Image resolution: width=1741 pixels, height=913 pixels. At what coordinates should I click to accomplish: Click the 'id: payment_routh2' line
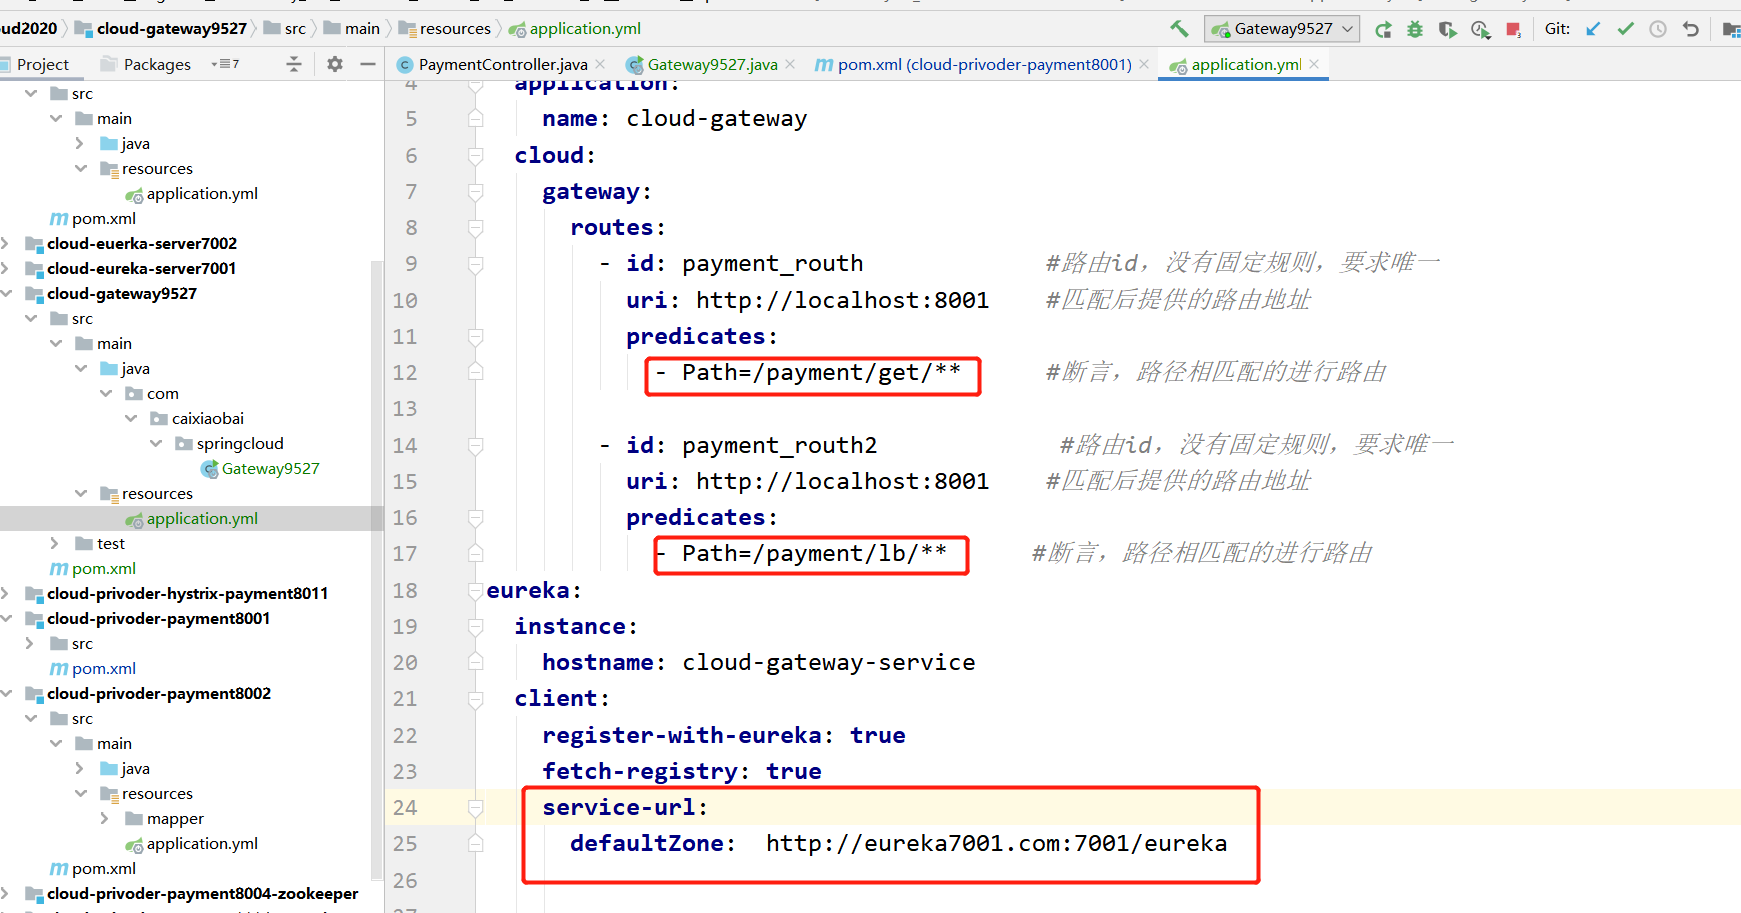pyautogui.click(x=751, y=446)
